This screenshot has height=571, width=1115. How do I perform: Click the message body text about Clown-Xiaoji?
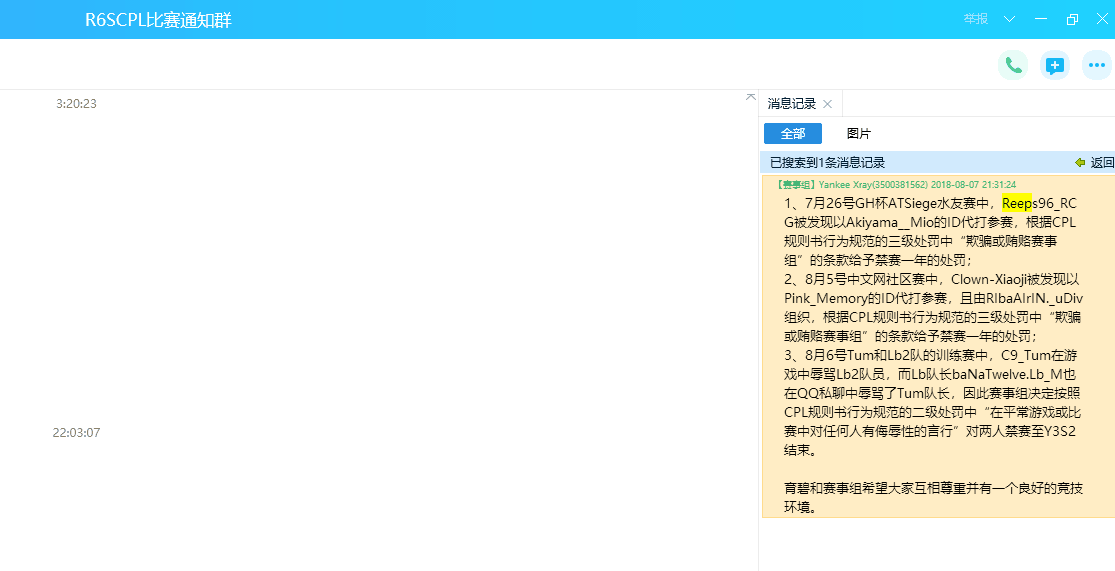point(933,307)
